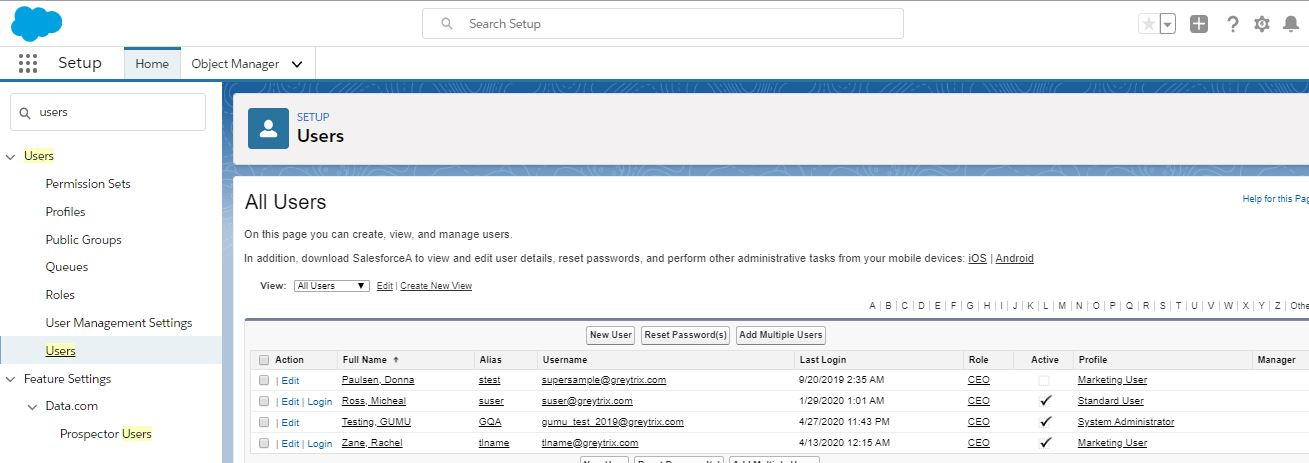Open Profiles in the sidebar
1309x463 pixels.
[65, 212]
